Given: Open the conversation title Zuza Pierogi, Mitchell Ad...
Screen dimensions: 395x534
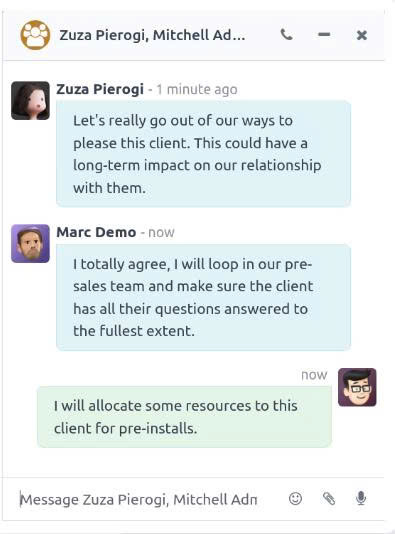Looking at the screenshot, I should [x=152, y=35].
